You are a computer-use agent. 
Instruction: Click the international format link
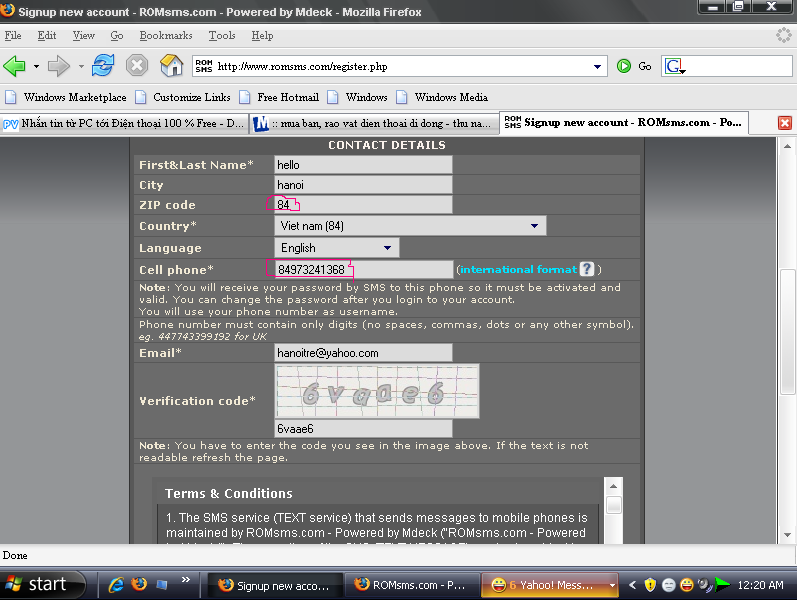pos(518,269)
